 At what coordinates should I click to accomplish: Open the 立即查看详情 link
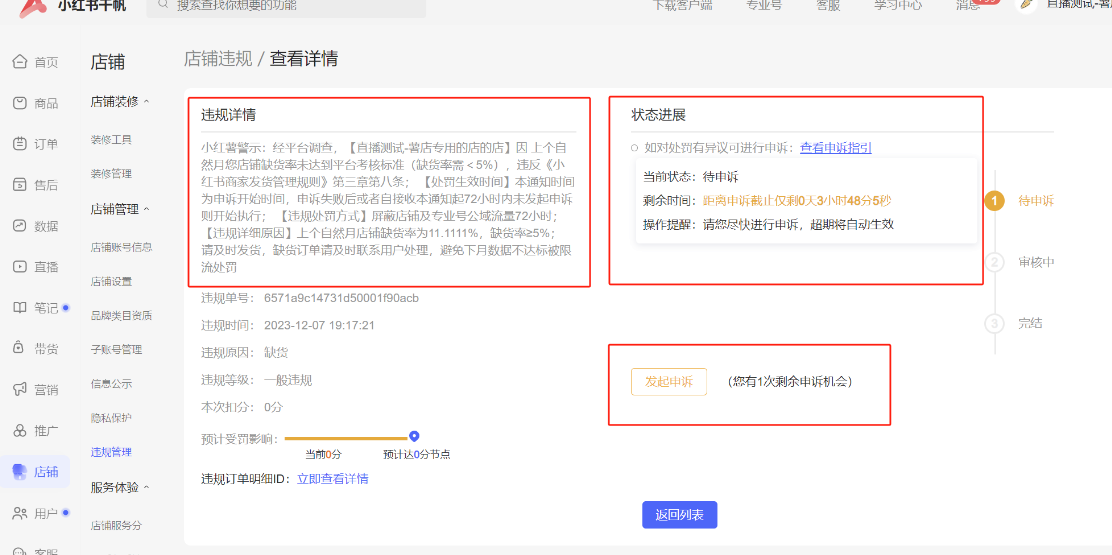pos(333,478)
